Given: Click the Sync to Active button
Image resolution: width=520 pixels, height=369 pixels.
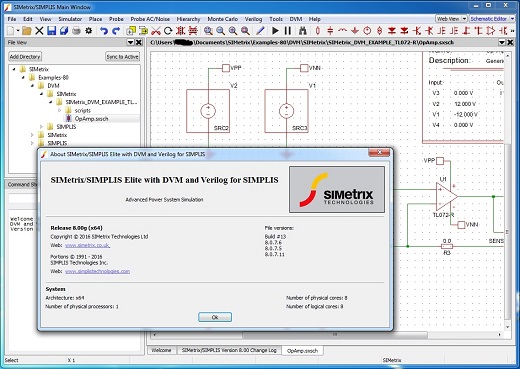Looking at the screenshot, I should pyautogui.click(x=122, y=57).
